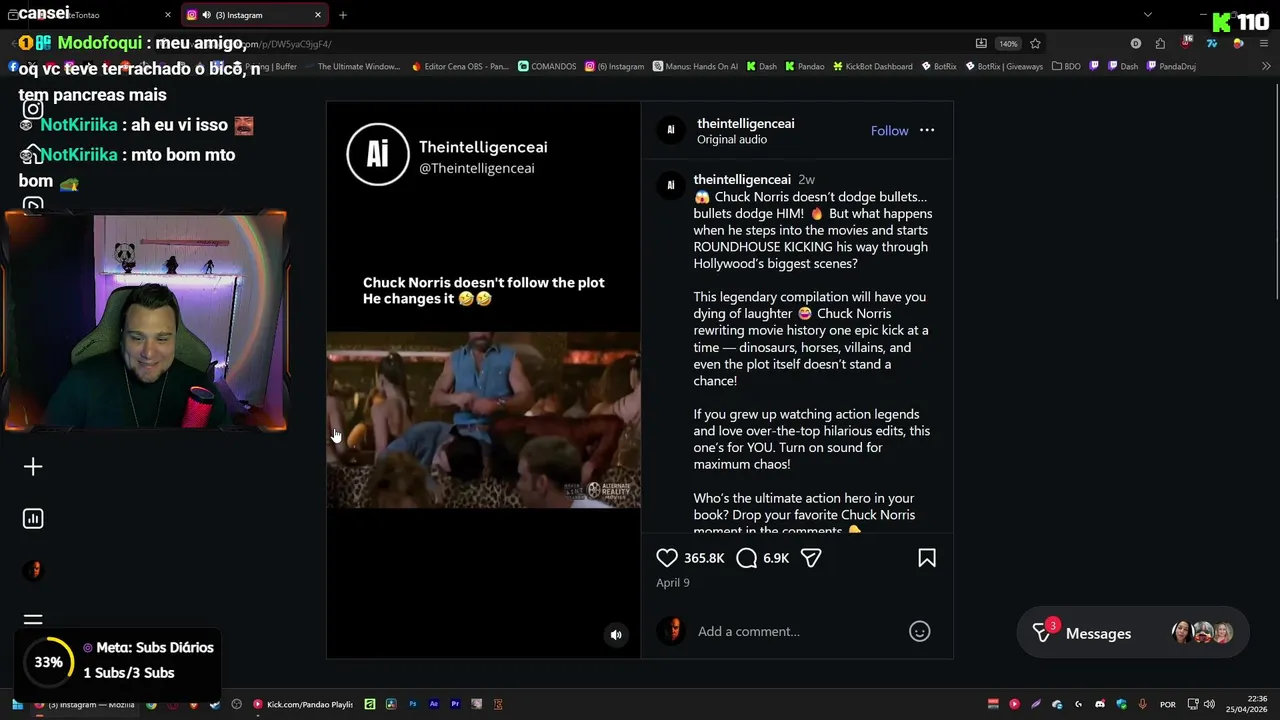1280x720 pixels.
Task: Open the Manus: Hands On AI bookmark
Action: tap(696, 66)
